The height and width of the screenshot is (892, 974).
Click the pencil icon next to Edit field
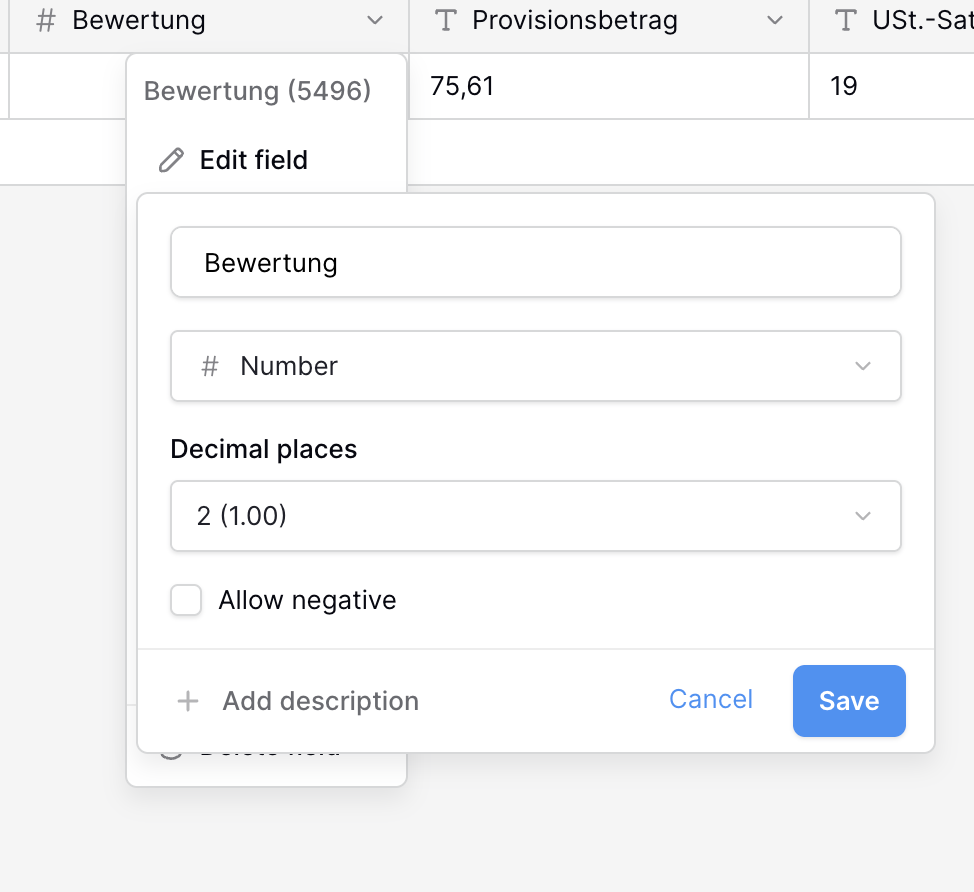(172, 160)
